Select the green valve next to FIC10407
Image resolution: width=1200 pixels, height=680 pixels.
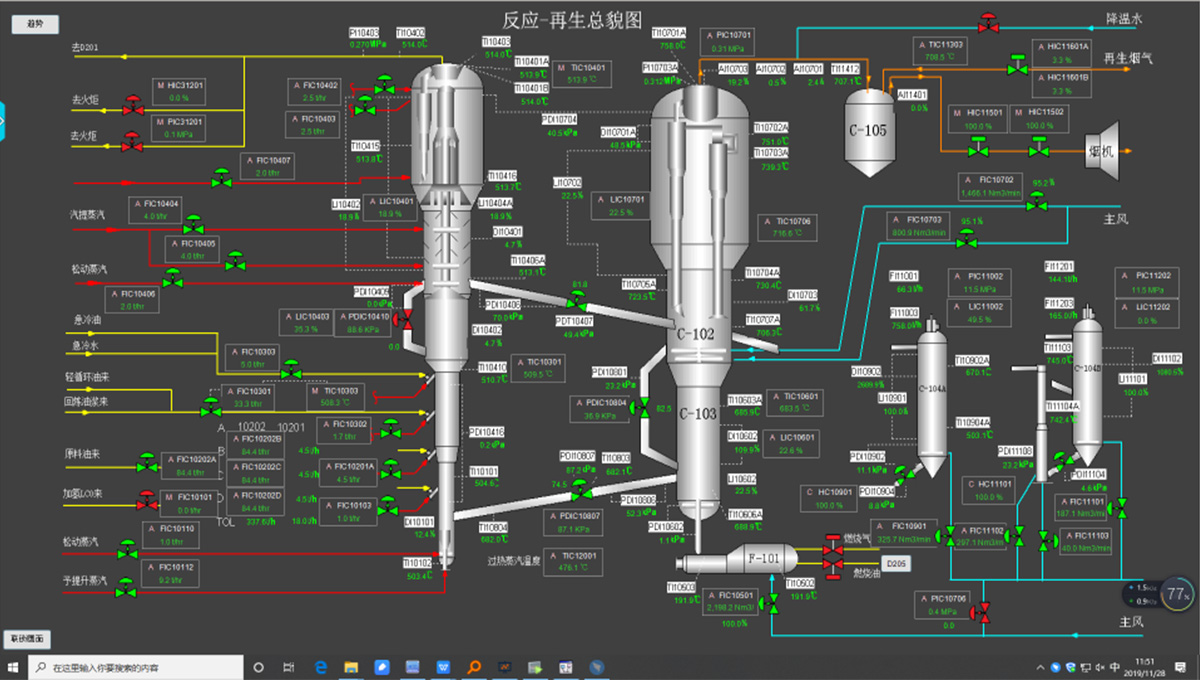[x=222, y=180]
